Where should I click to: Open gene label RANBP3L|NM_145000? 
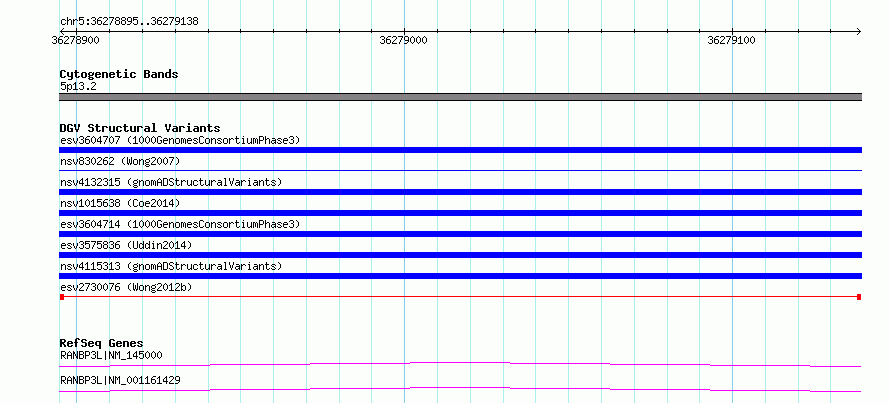(x=111, y=355)
